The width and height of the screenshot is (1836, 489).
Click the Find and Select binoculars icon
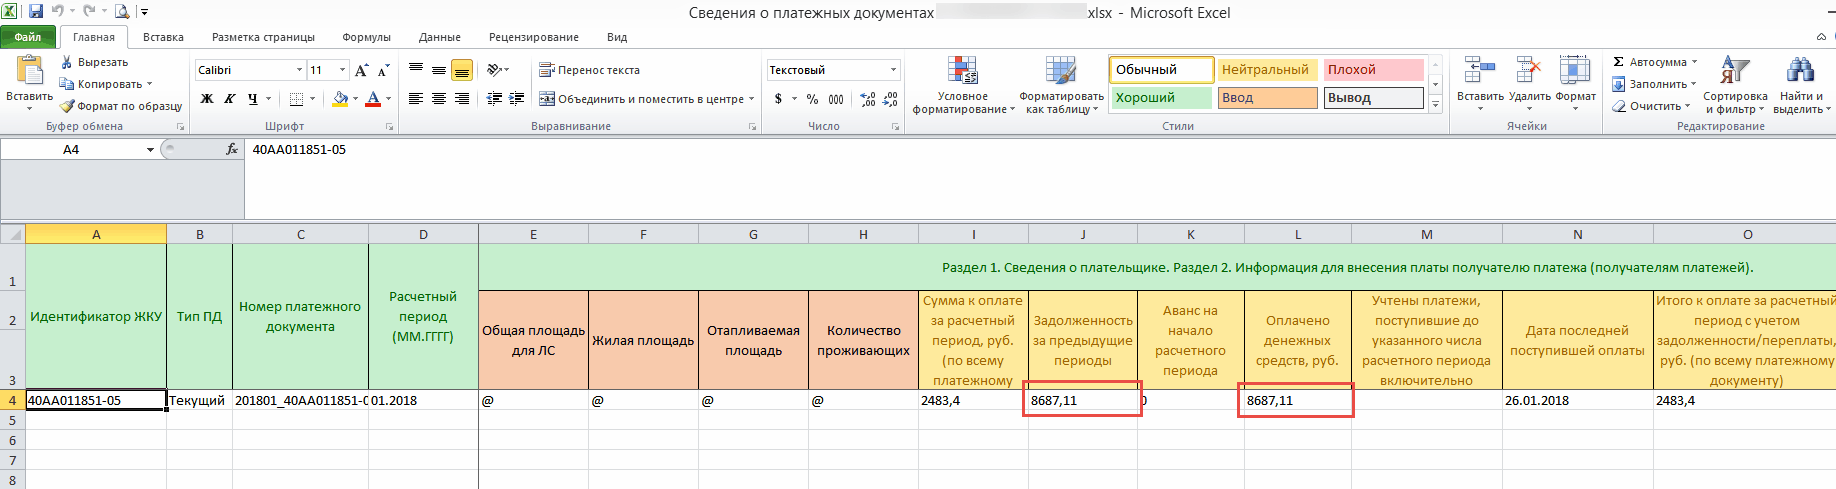(x=1800, y=85)
